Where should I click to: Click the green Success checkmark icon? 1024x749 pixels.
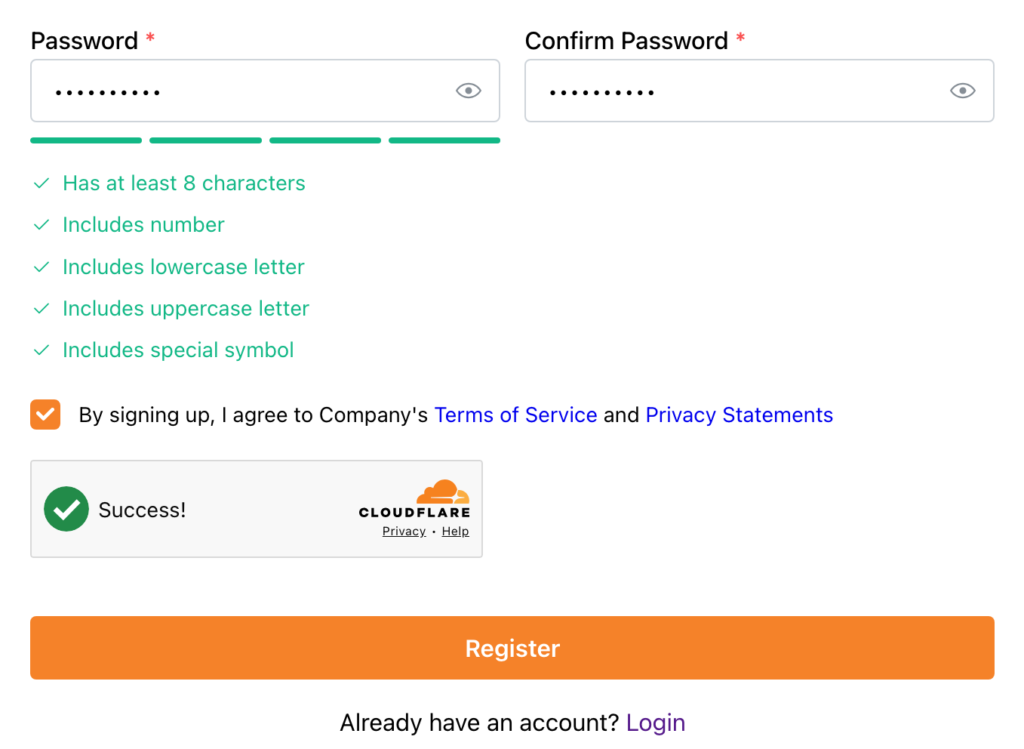[x=66, y=509]
